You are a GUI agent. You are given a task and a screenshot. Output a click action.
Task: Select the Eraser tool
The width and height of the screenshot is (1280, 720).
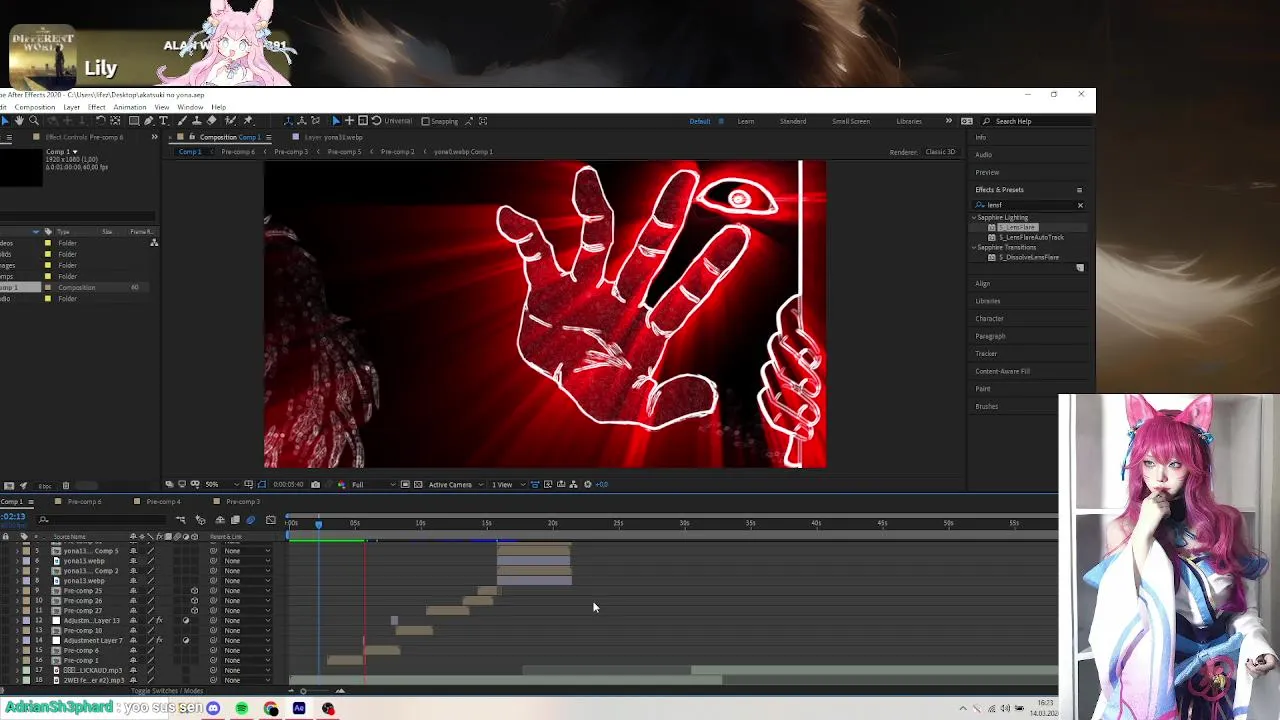pyautogui.click(x=211, y=121)
